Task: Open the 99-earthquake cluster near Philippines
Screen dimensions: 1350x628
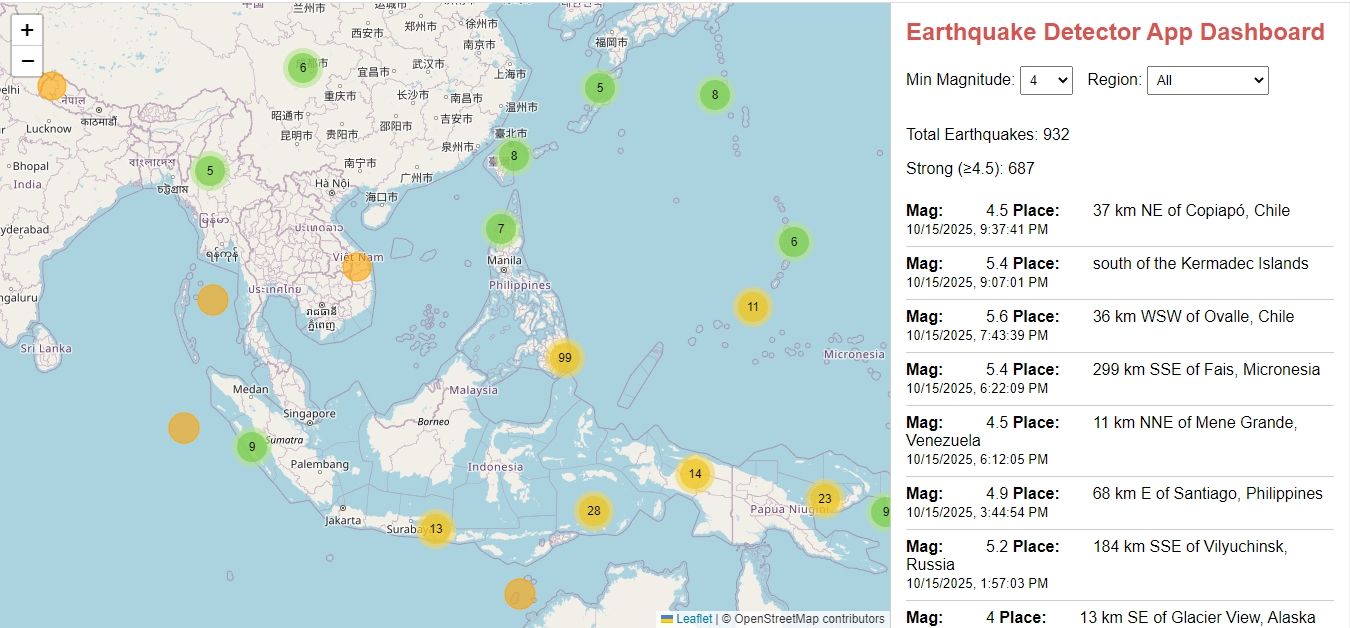Action: click(564, 358)
